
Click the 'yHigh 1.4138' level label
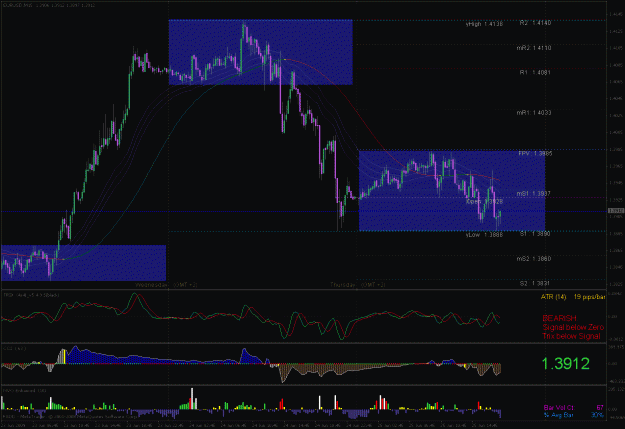484,24
